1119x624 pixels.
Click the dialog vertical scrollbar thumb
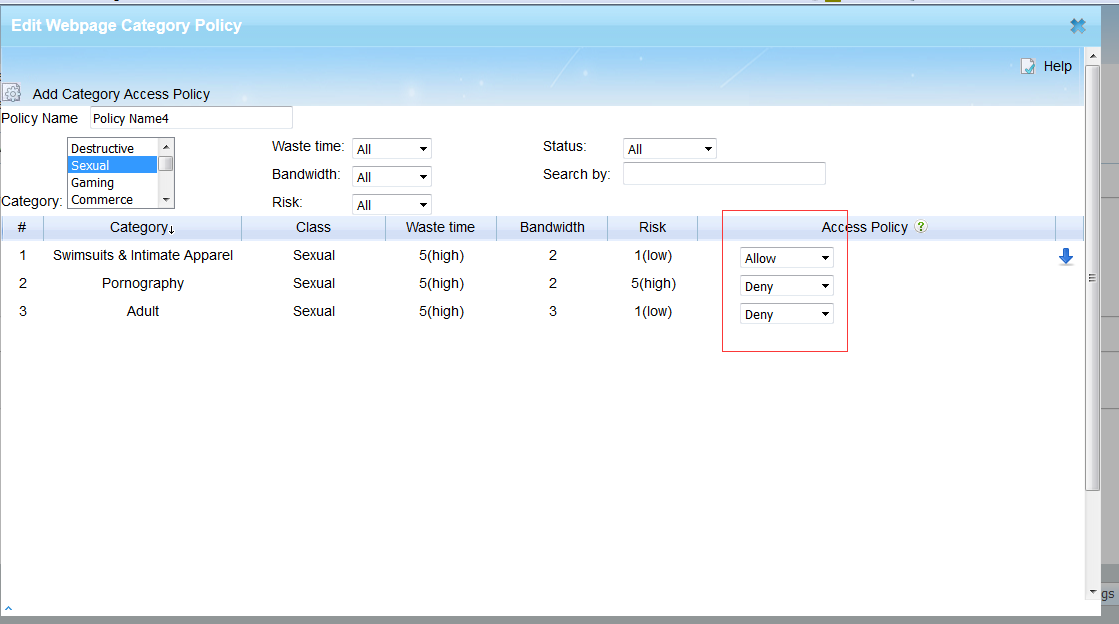click(1093, 278)
